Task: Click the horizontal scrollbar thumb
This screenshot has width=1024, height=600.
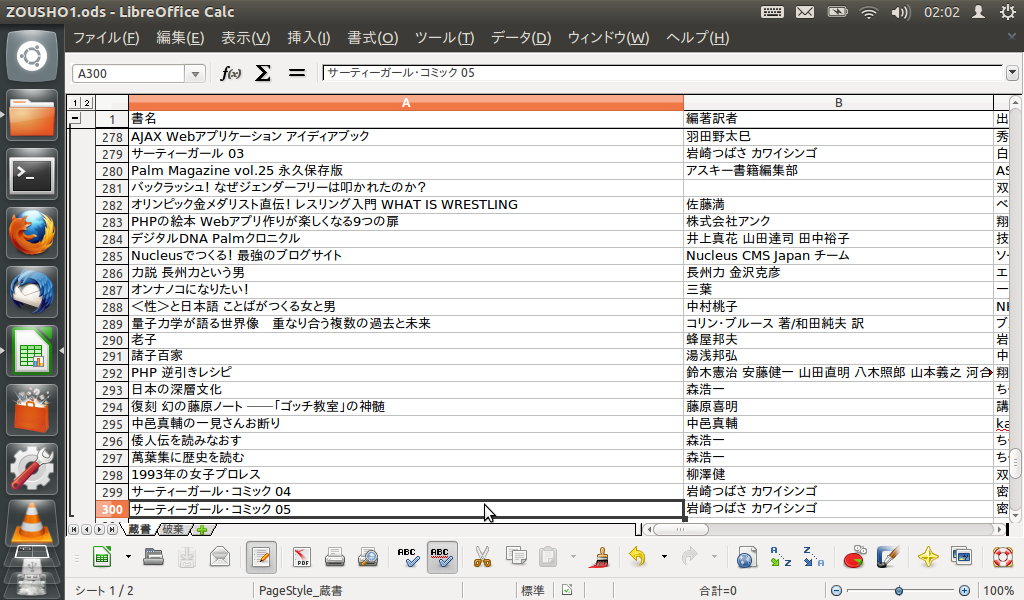Action: 680,529
